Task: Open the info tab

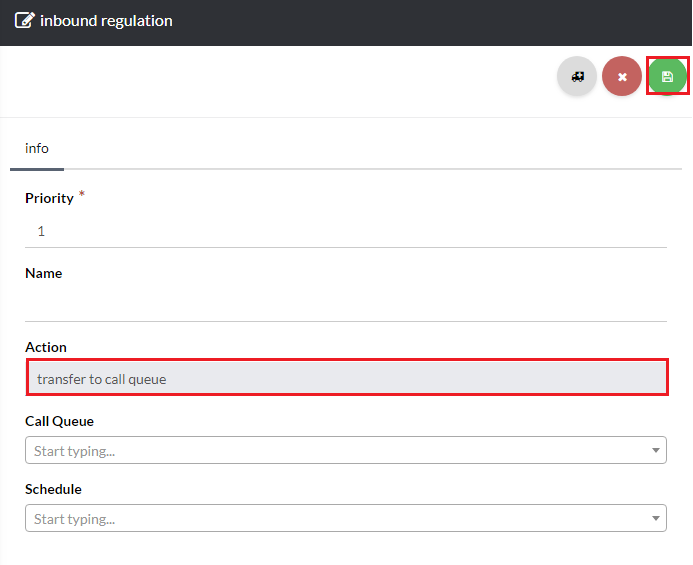Action: tap(37, 148)
